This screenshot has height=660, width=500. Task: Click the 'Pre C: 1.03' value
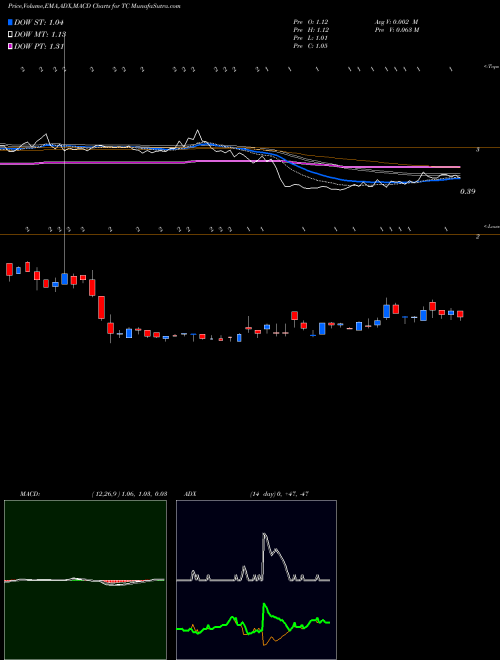[x=311, y=46]
